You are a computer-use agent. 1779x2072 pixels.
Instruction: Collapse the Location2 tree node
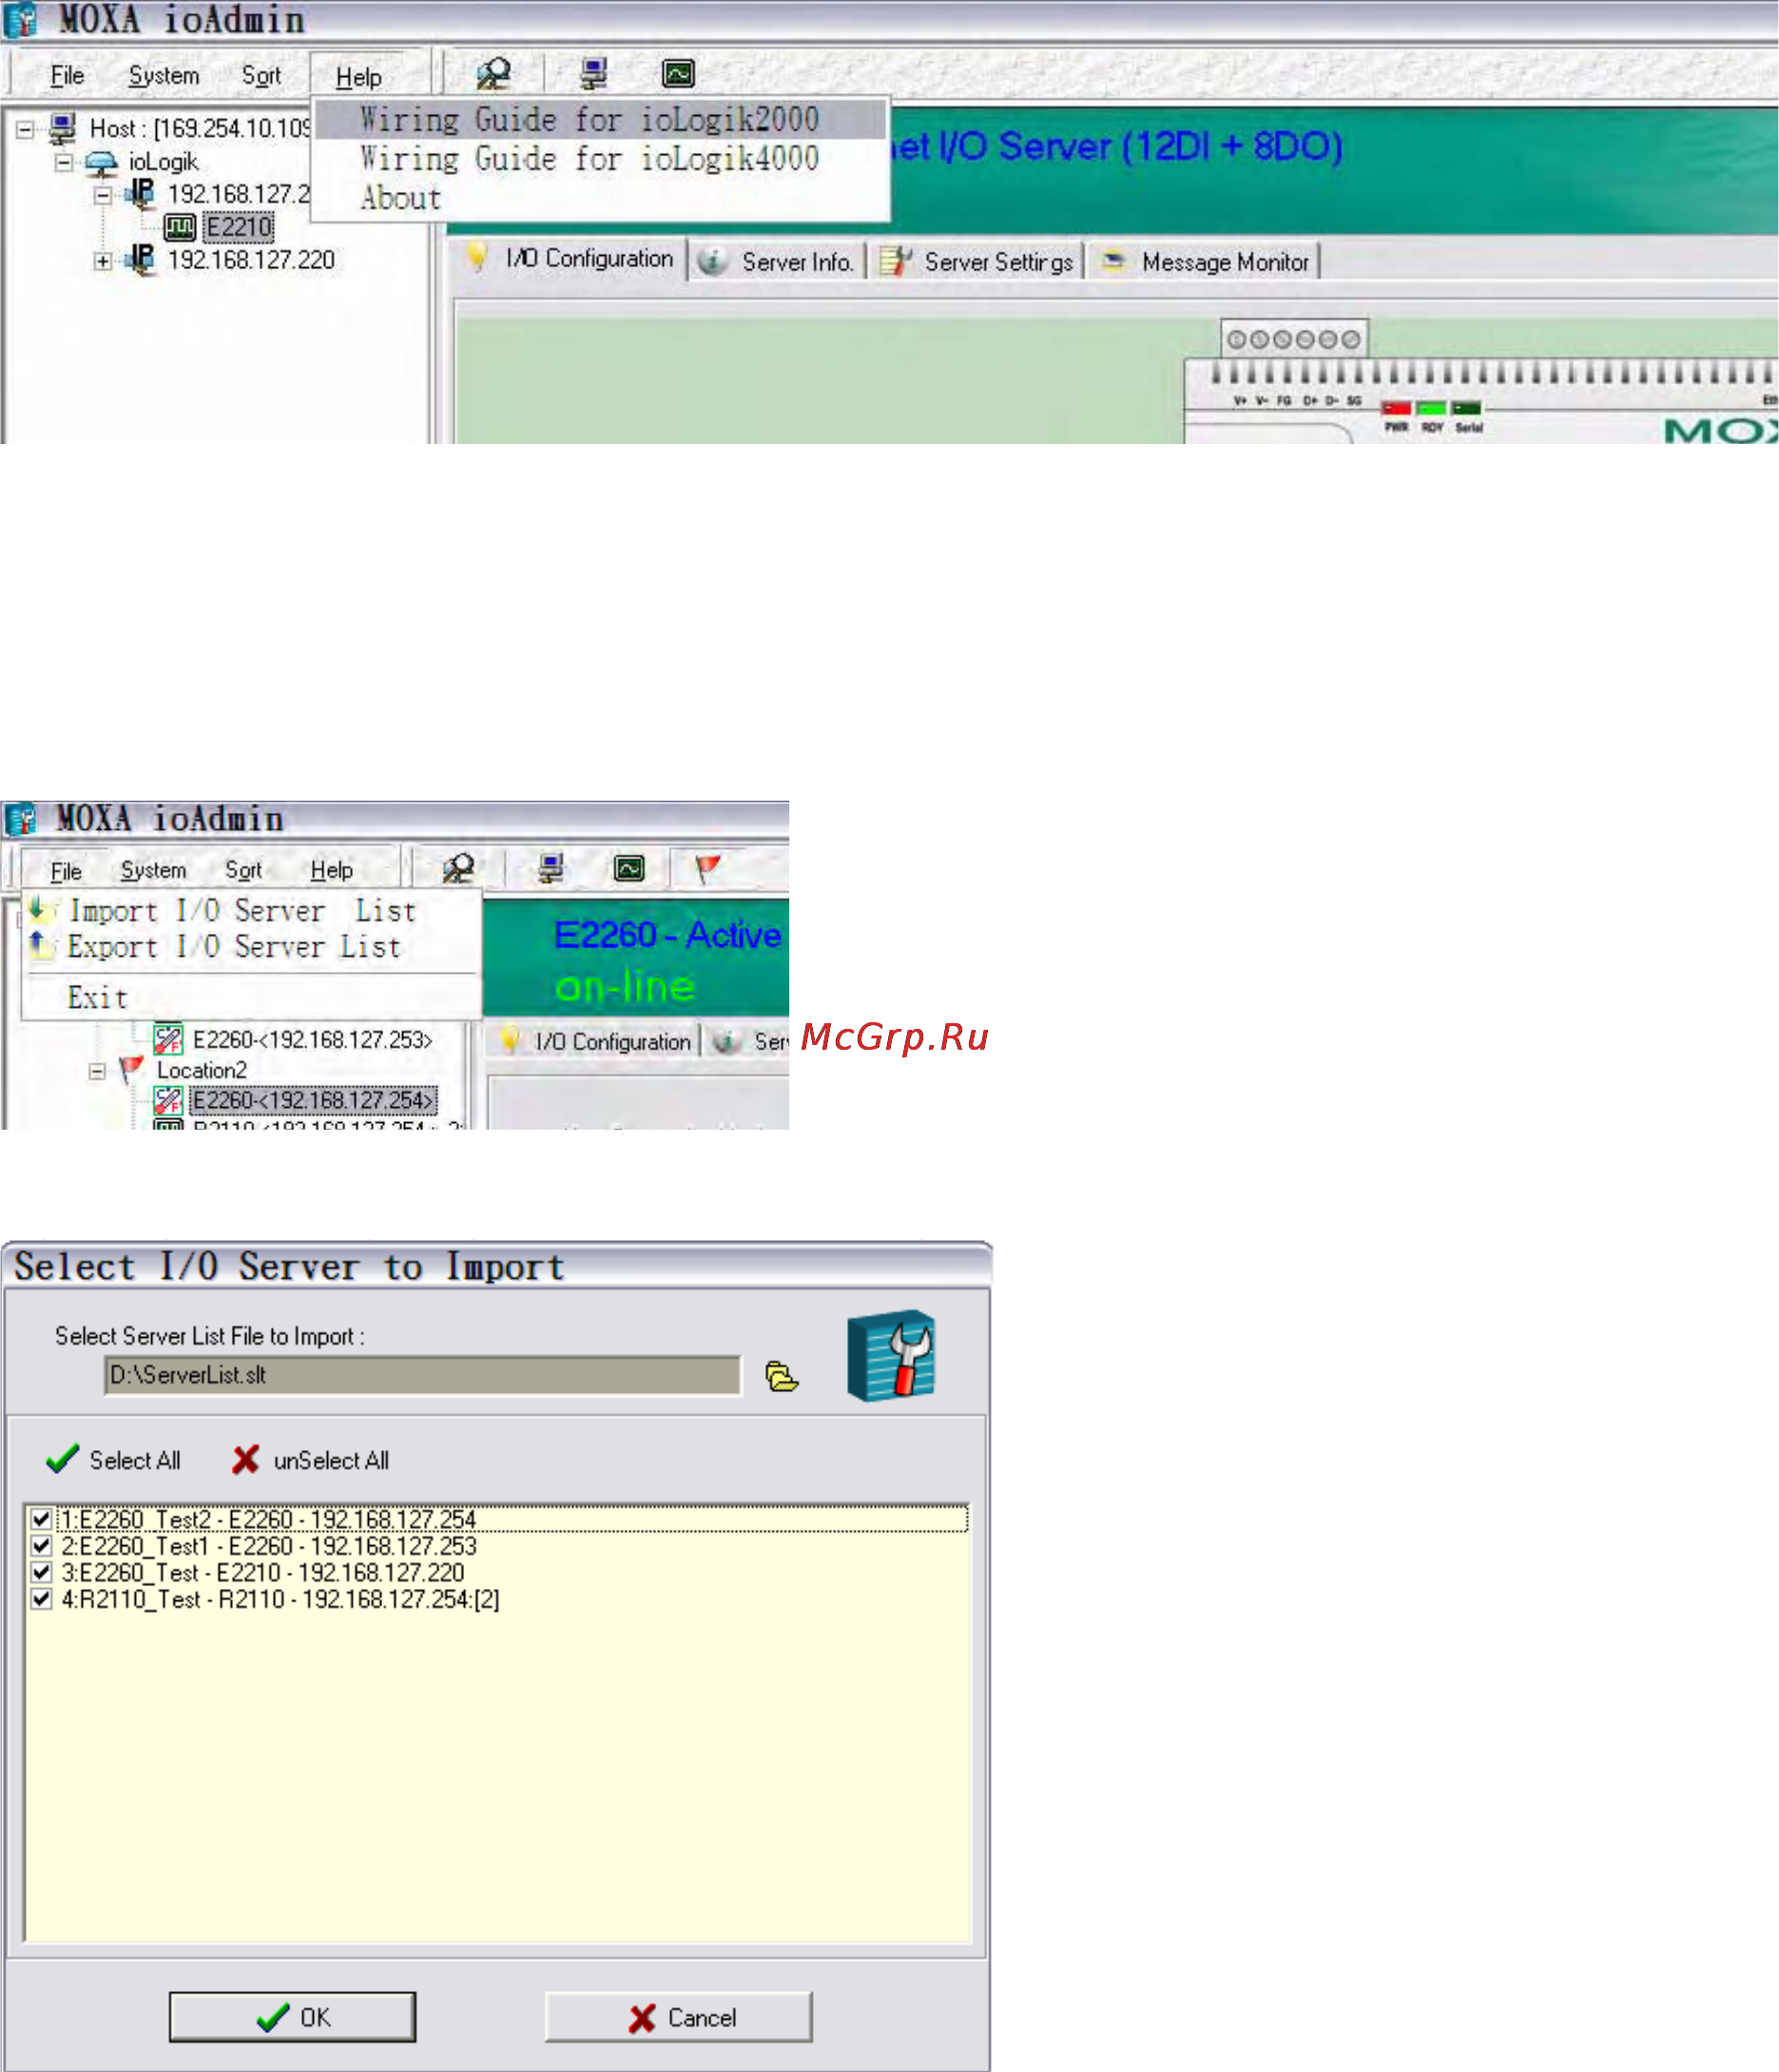click(97, 1072)
